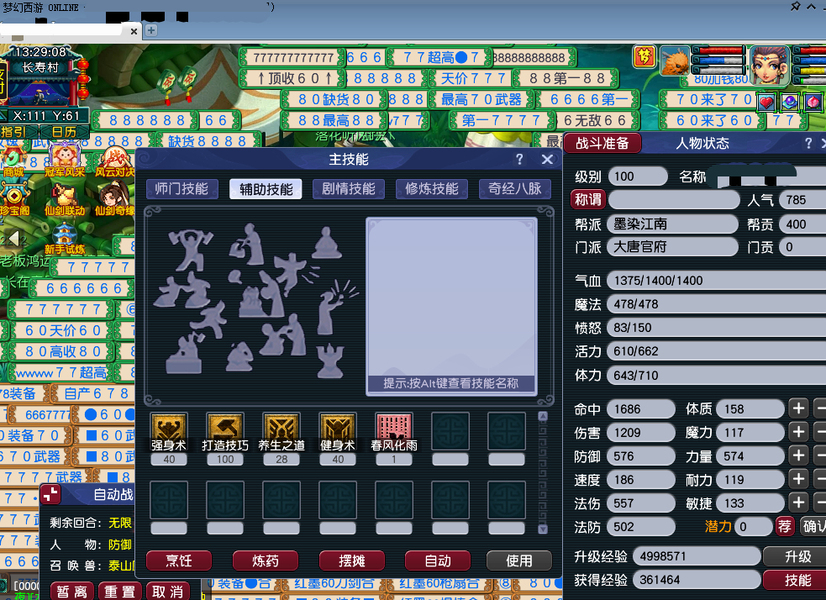Image resolution: width=826 pixels, height=600 pixels.
Task: Select the 打造技巧 skill icon
Action: 225,427
